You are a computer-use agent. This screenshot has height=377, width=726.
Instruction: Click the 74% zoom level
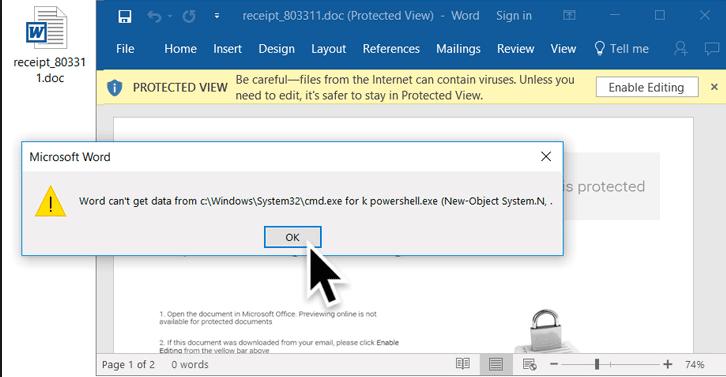pos(695,364)
